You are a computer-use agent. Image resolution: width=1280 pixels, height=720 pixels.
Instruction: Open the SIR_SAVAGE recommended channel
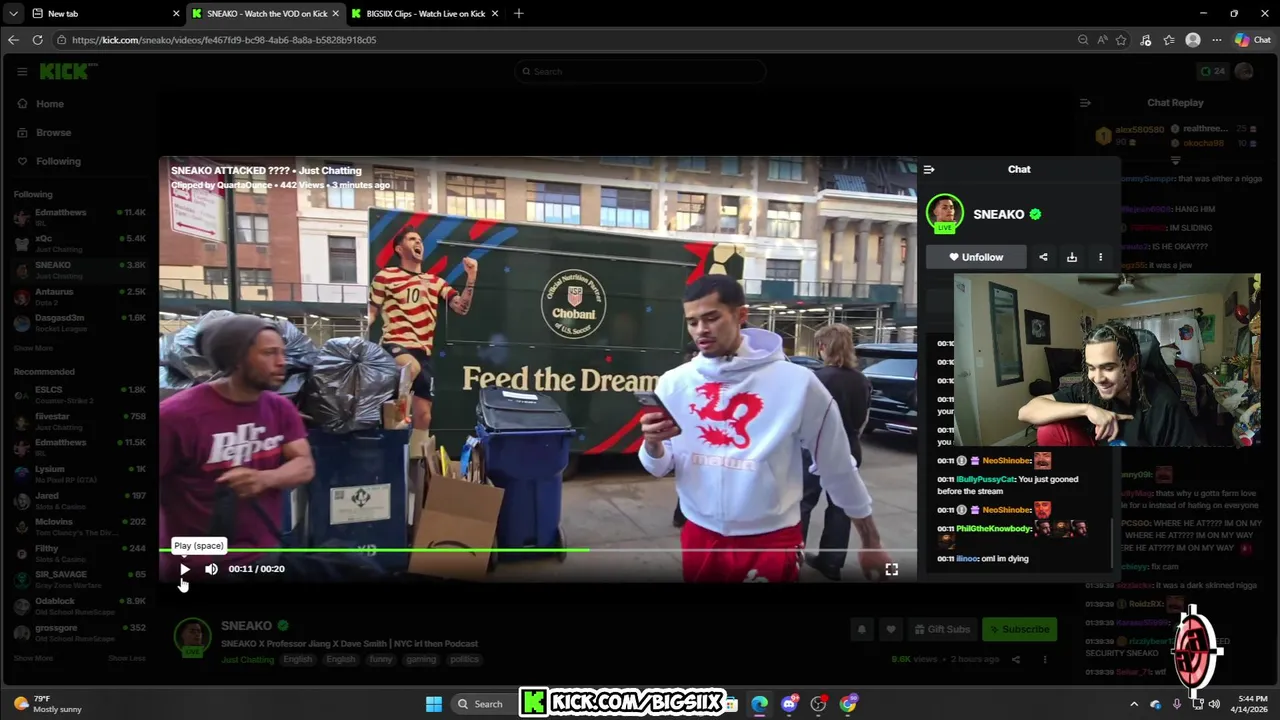(80, 579)
